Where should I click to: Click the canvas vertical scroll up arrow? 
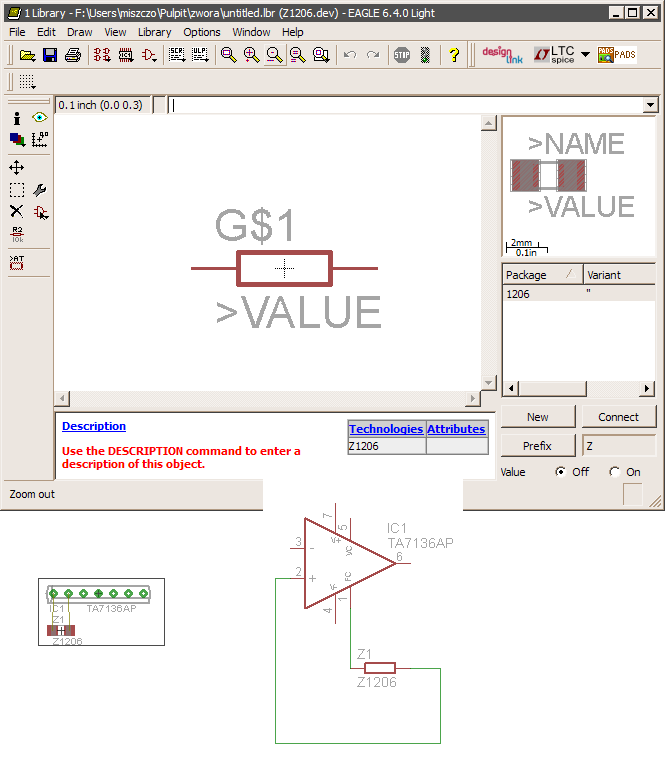(x=488, y=124)
